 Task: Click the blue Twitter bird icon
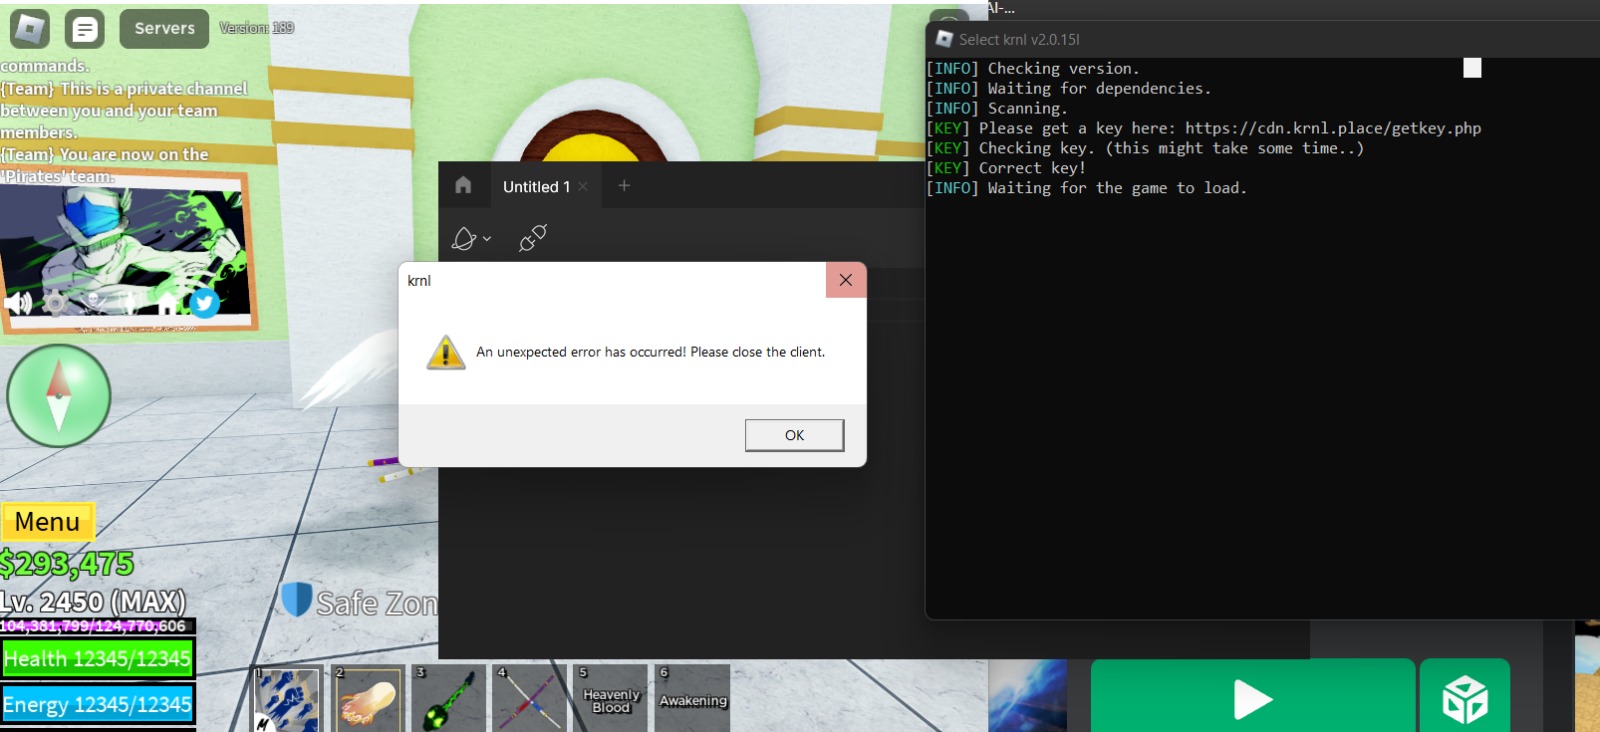pos(204,302)
